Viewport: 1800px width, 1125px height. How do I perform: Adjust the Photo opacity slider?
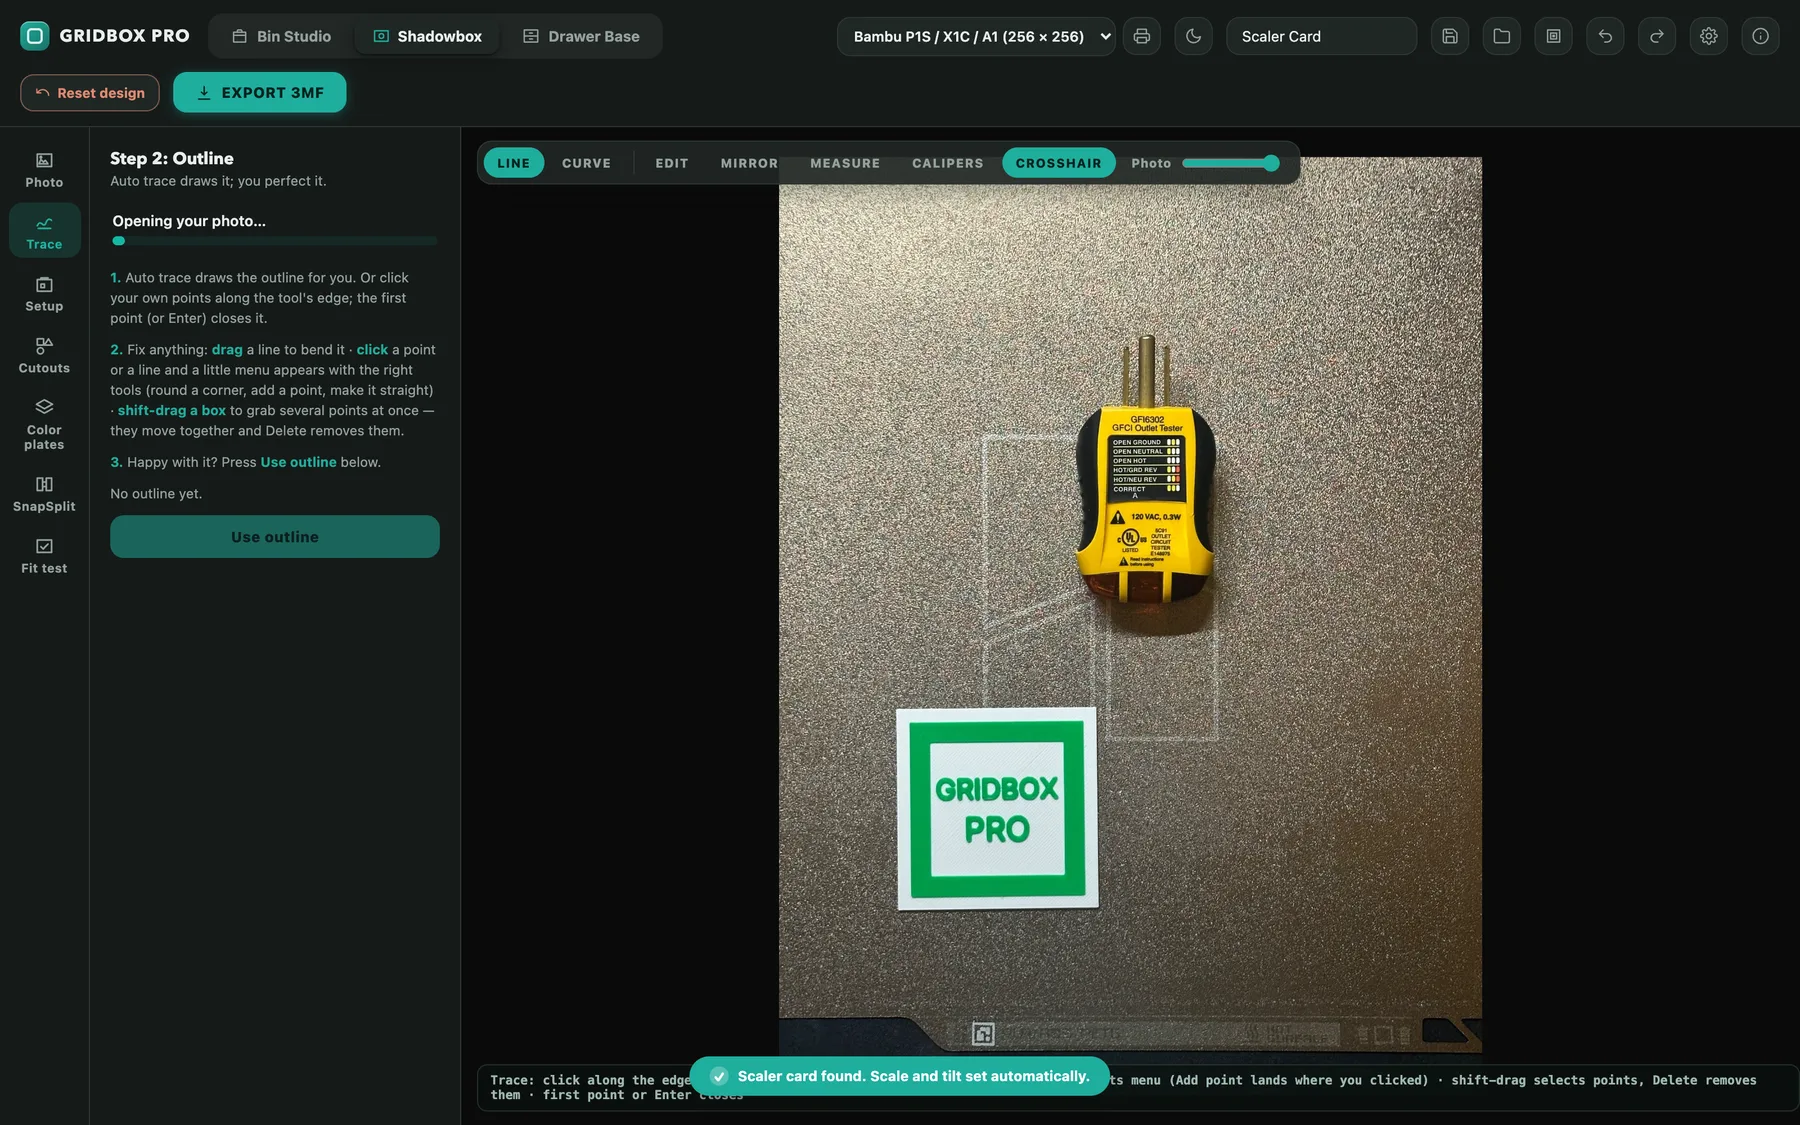[1230, 163]
